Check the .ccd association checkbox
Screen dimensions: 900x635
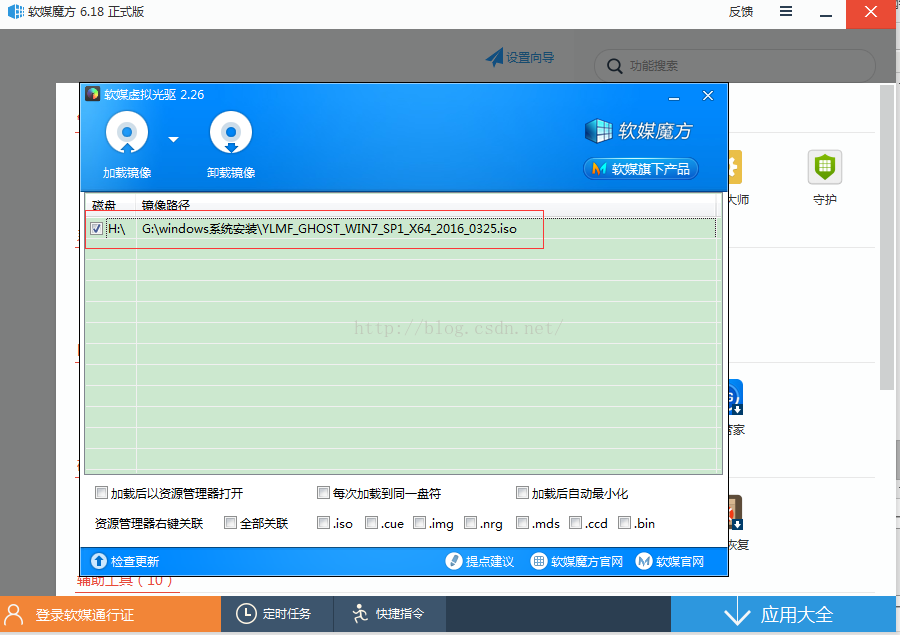point(576,522)
